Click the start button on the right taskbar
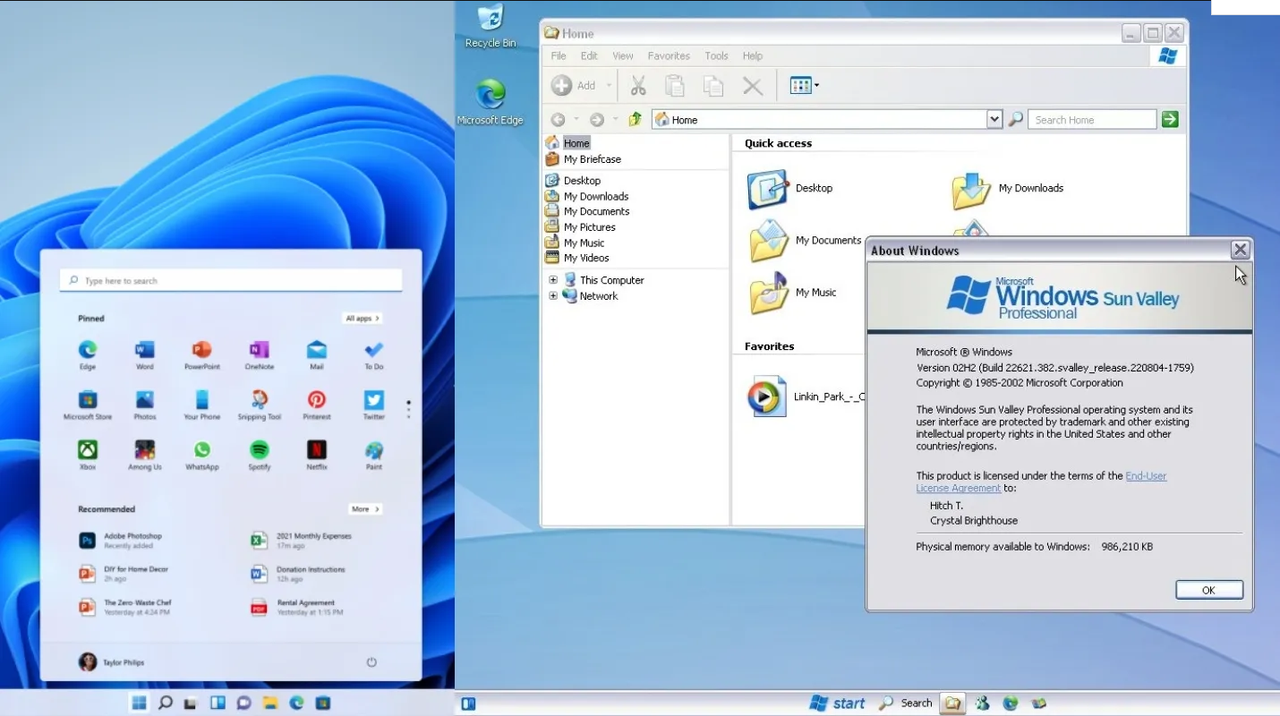The height and width of the screenshot is (716, 1280). (837, 703)
